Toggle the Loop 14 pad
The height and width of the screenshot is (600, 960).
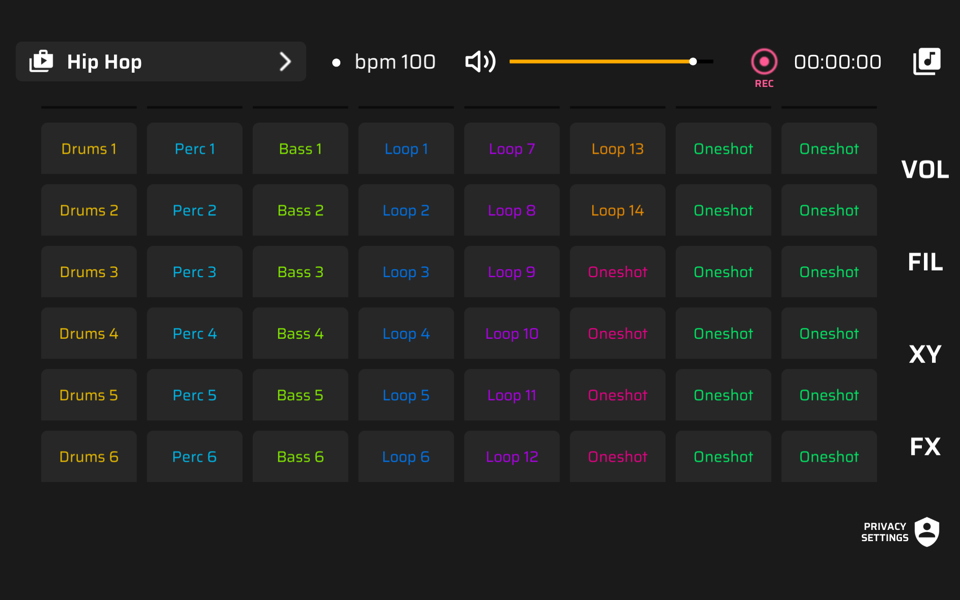pyautogui.click(x=618, y=211)
